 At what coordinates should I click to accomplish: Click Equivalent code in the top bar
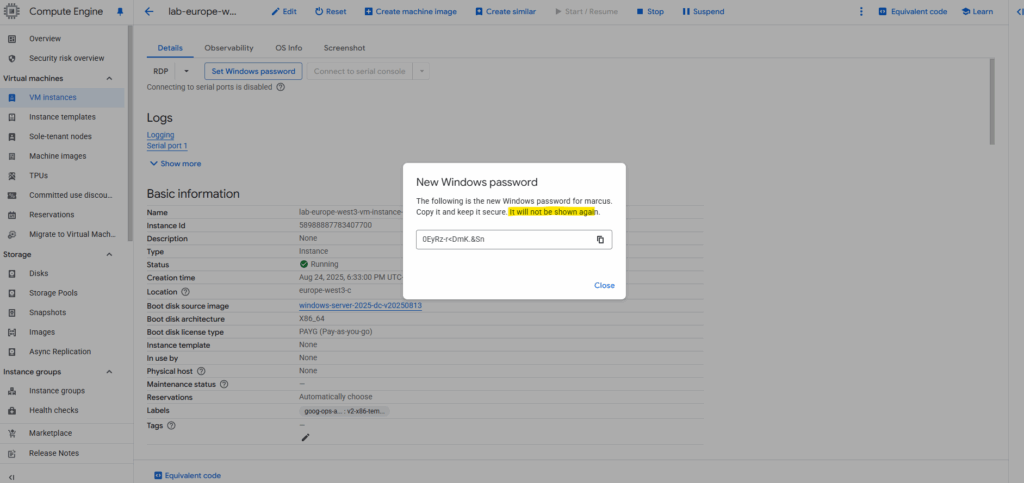(x=912, y=12)
